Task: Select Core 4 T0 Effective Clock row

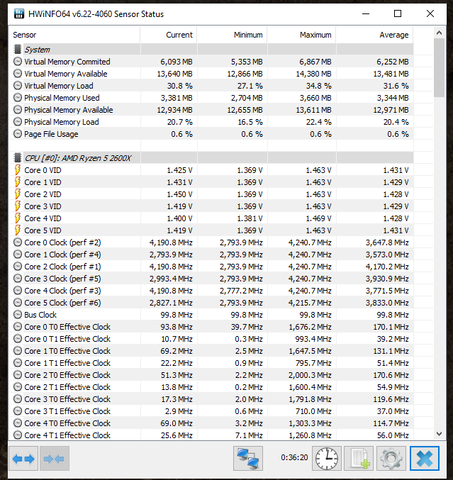Action: 211,423
